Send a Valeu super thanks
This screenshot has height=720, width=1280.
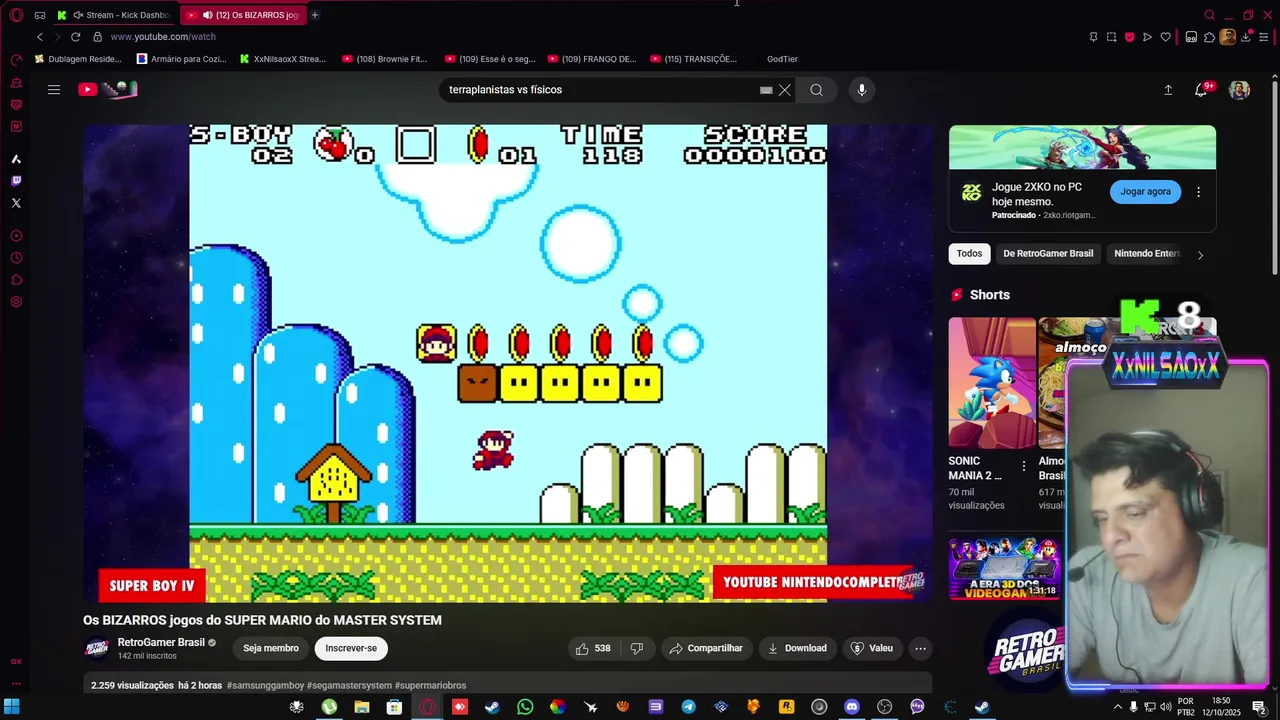click(871, 648)
